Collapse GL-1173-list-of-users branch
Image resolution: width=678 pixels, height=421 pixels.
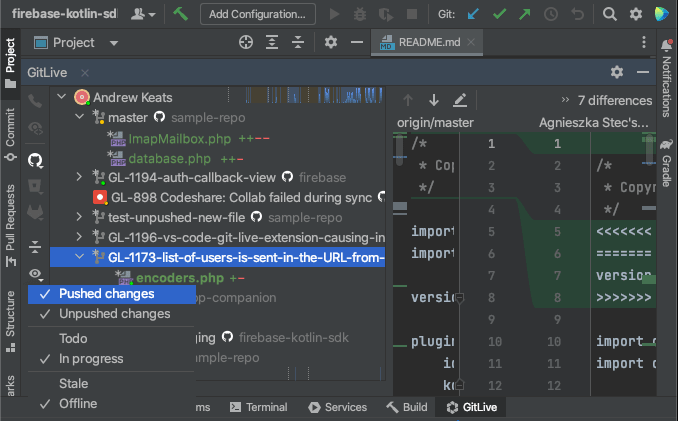[80, 257]
